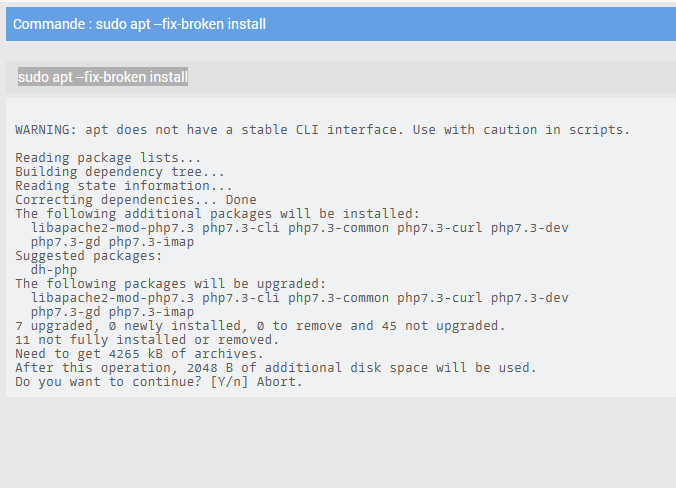676x488 pixels.
Task: Click the 11 not fully installed line
Action: coord(147,340)
